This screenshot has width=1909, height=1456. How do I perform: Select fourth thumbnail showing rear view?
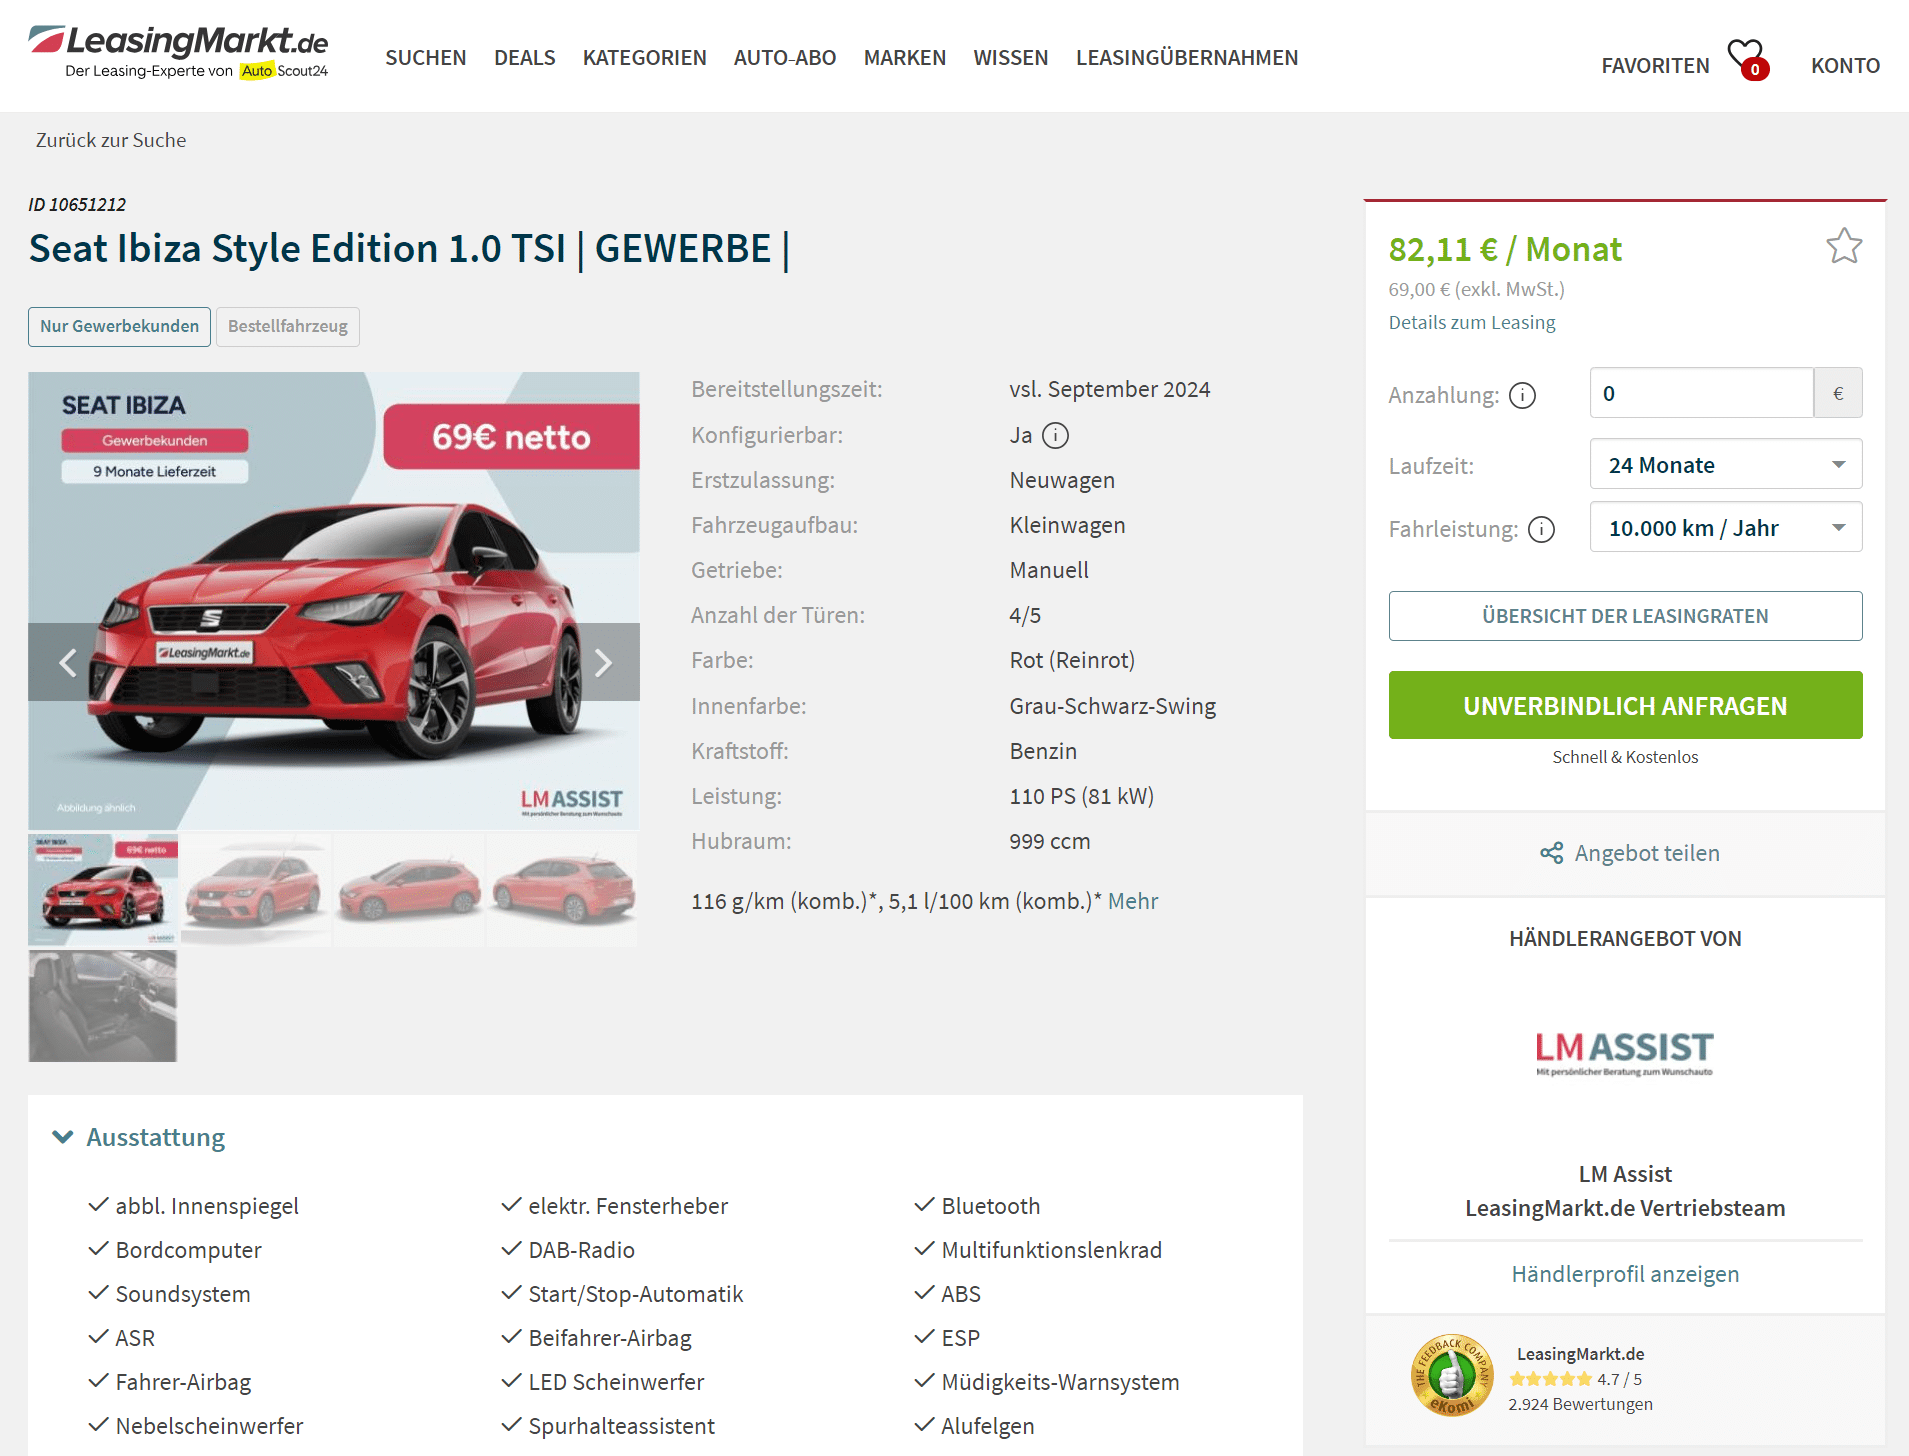[x=562, y=890]
